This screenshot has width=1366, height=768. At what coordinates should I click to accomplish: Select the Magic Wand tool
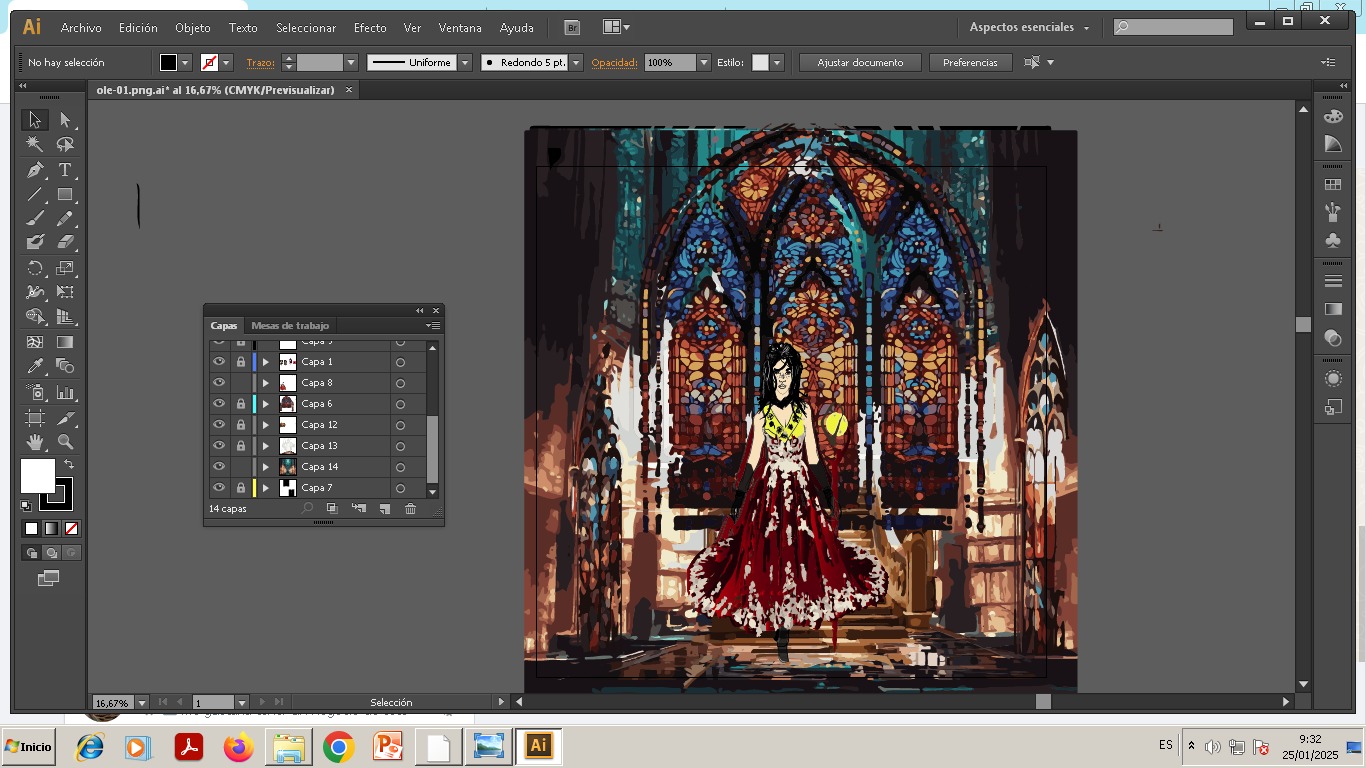[34, 145]
